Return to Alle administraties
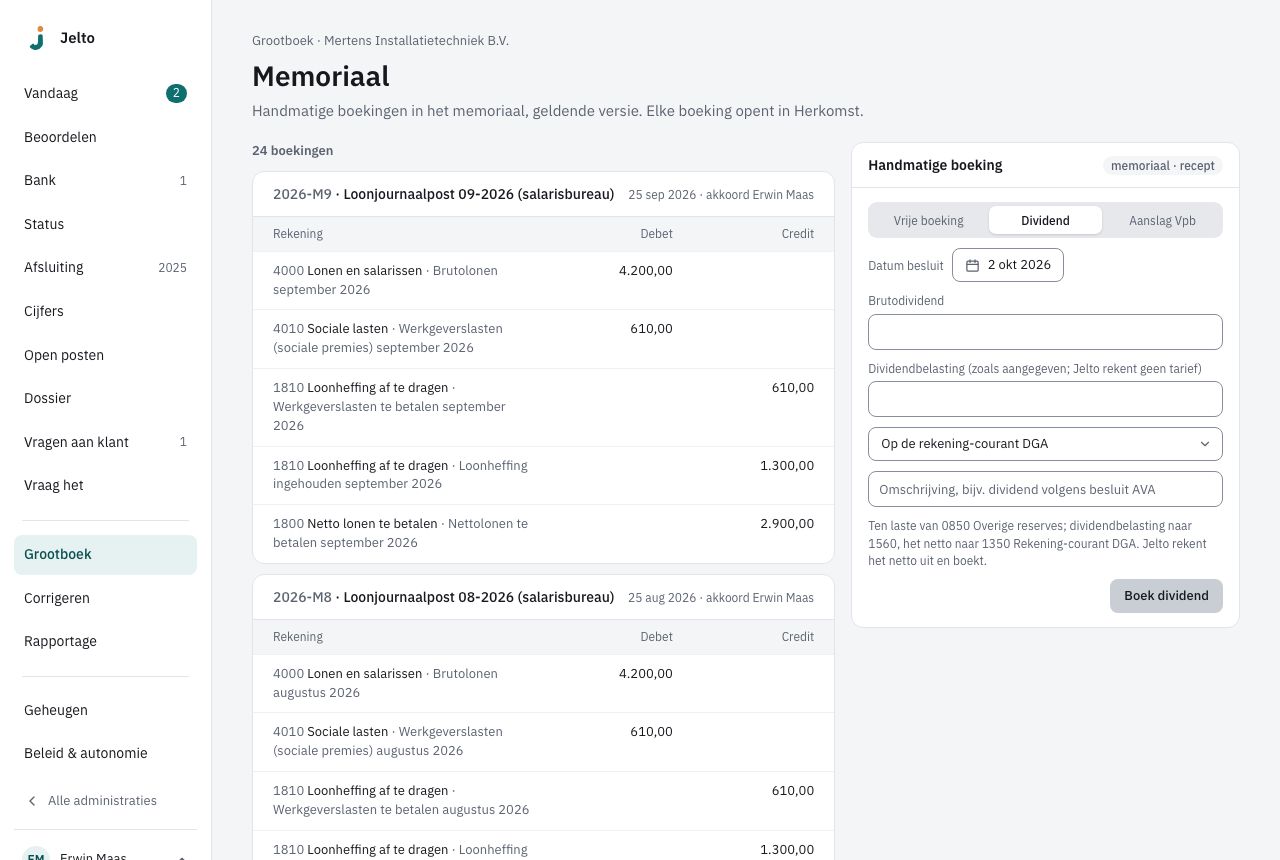The height and width of the screenshot is (860, 1280). pyautogui.click(x=105, y=801)
